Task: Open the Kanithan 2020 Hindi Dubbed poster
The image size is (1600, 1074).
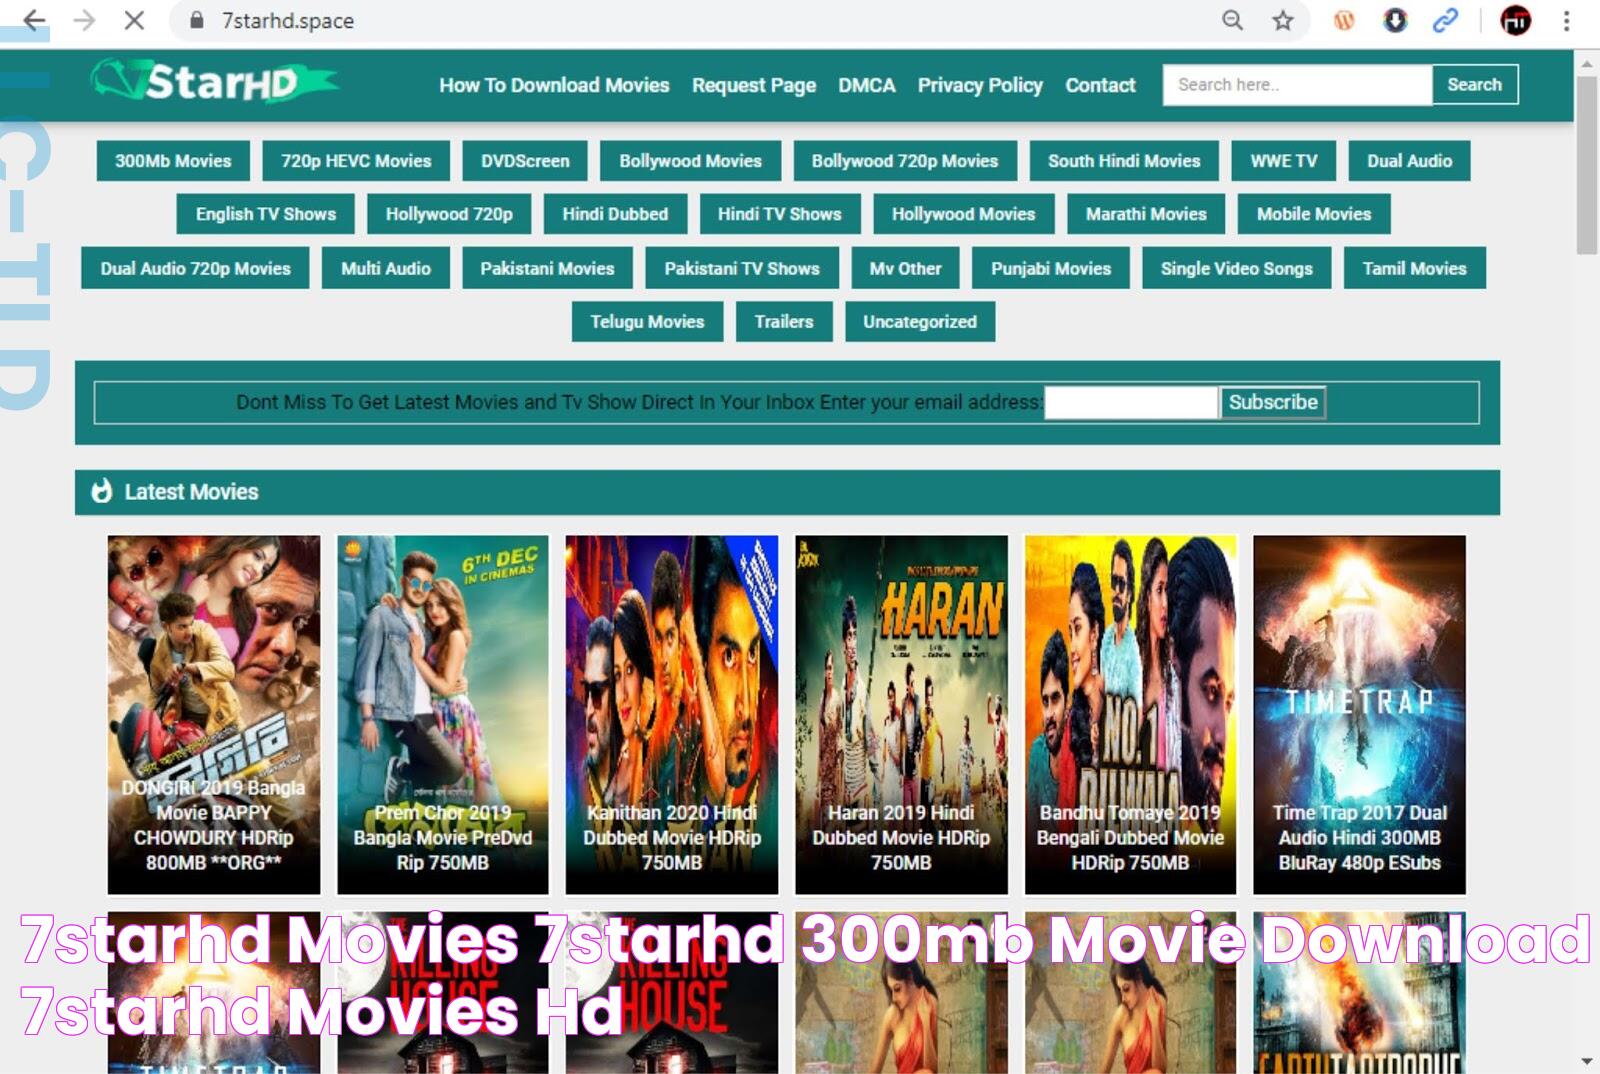Action: pyautogui.click(x=672, y=714)
